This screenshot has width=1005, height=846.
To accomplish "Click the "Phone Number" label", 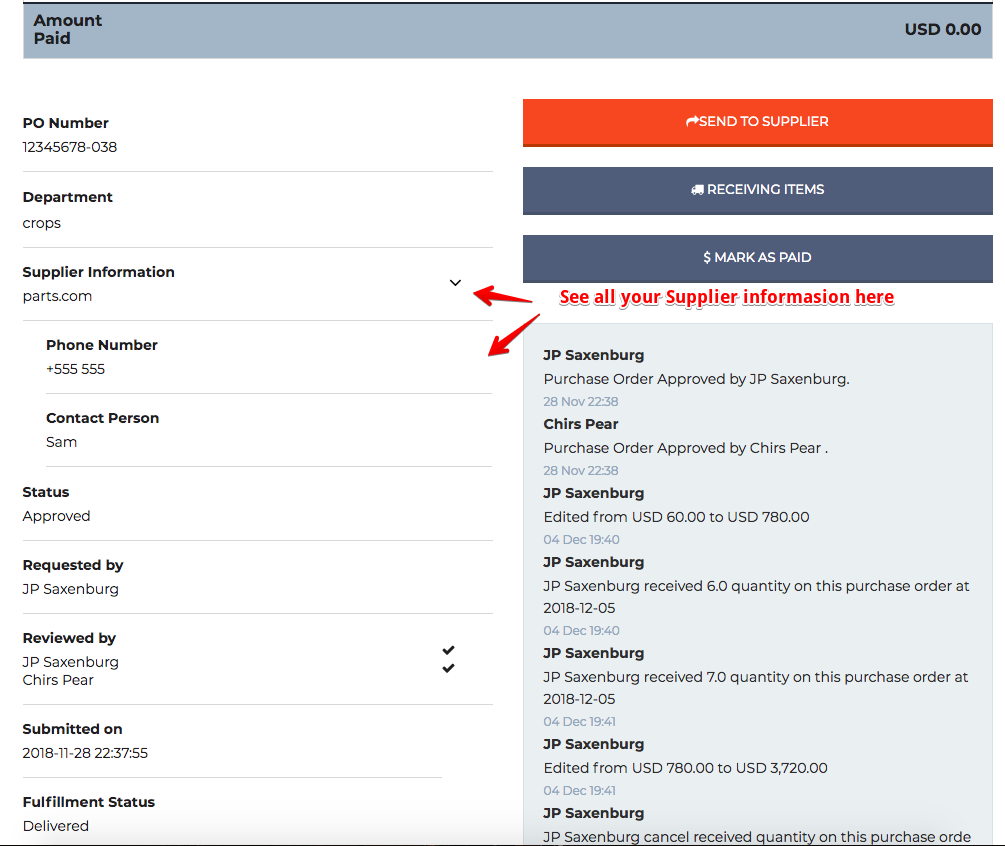I will (x=101, y=345).
